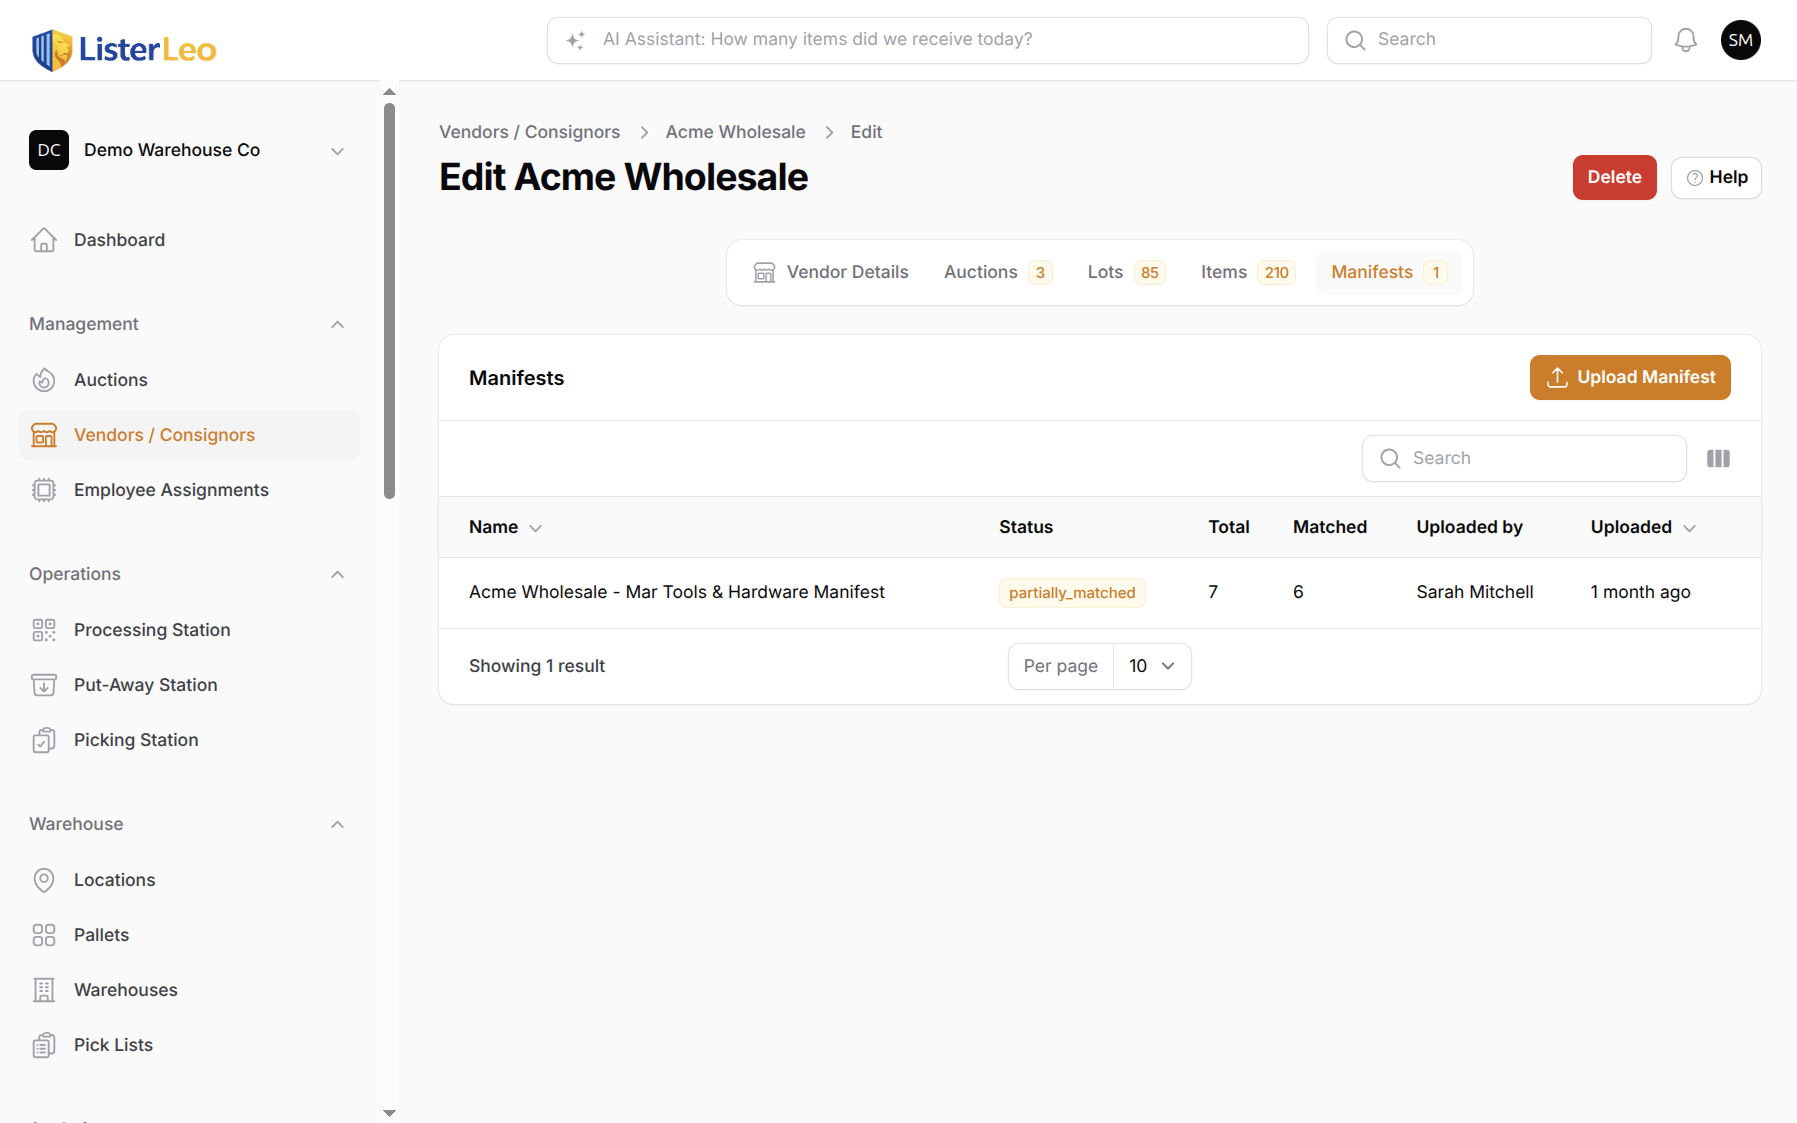Open notifications bell

point(1686,40)
